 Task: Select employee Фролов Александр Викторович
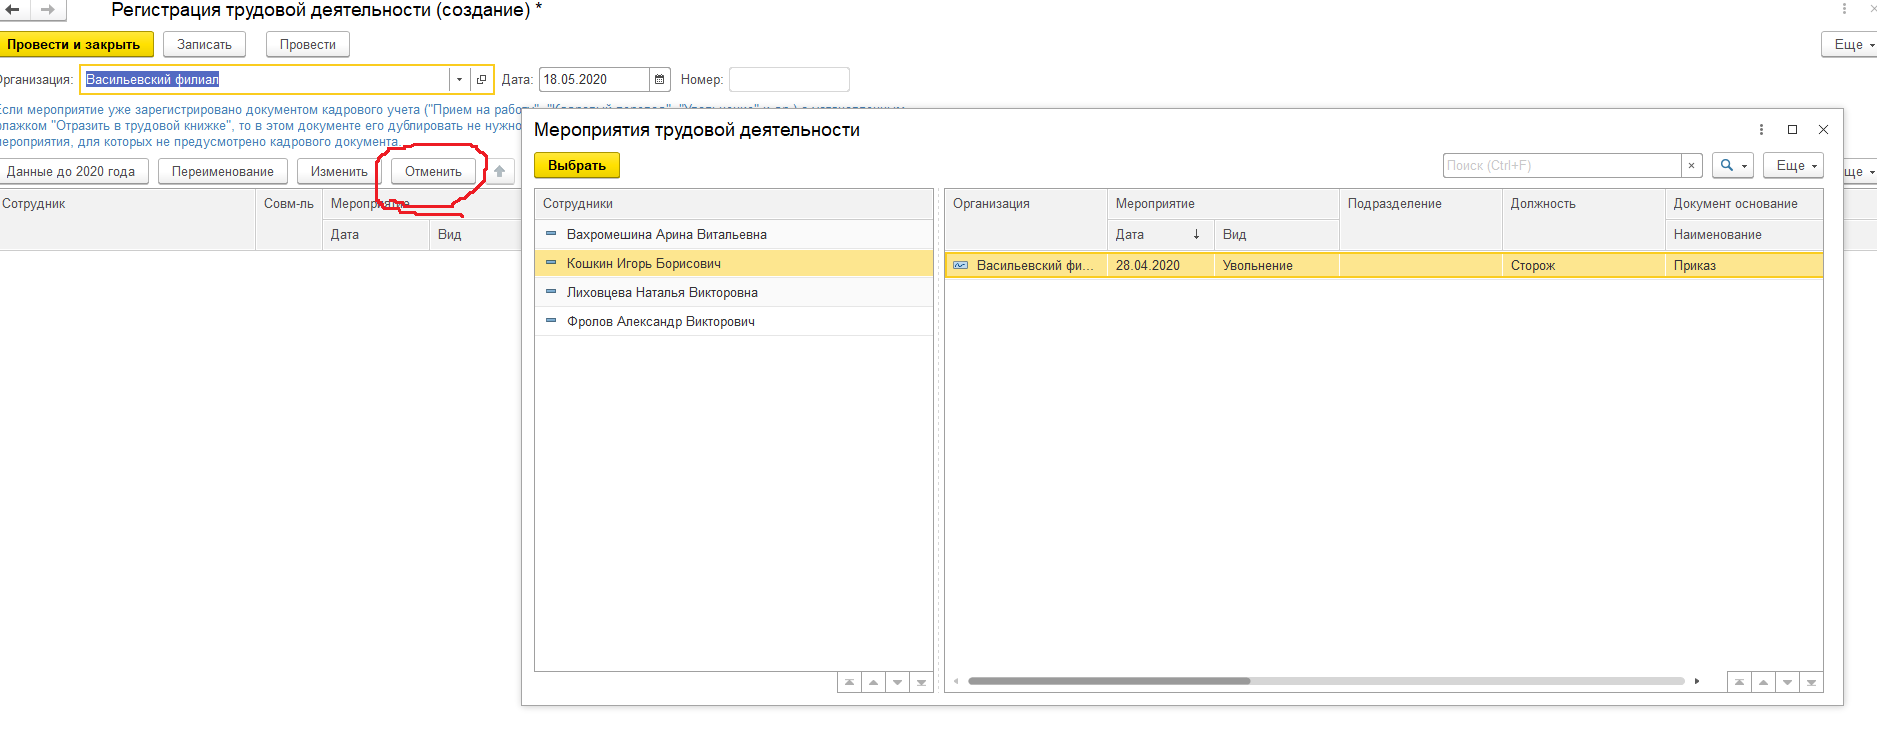coord(660,322)
